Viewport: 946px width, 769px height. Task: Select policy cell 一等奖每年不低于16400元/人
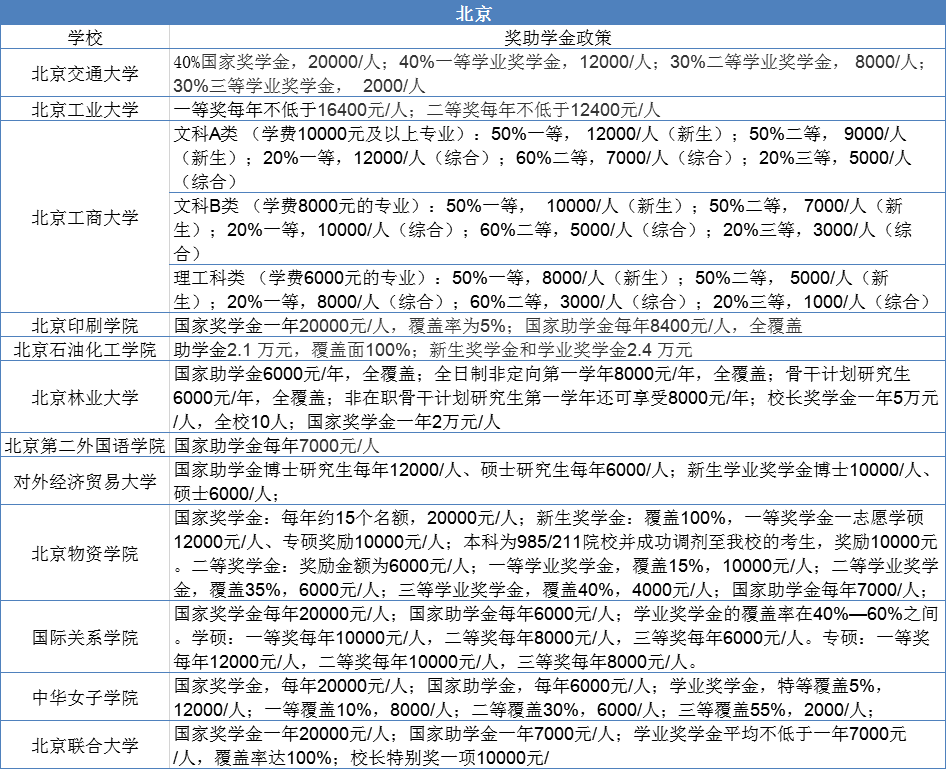click(557, 109)
